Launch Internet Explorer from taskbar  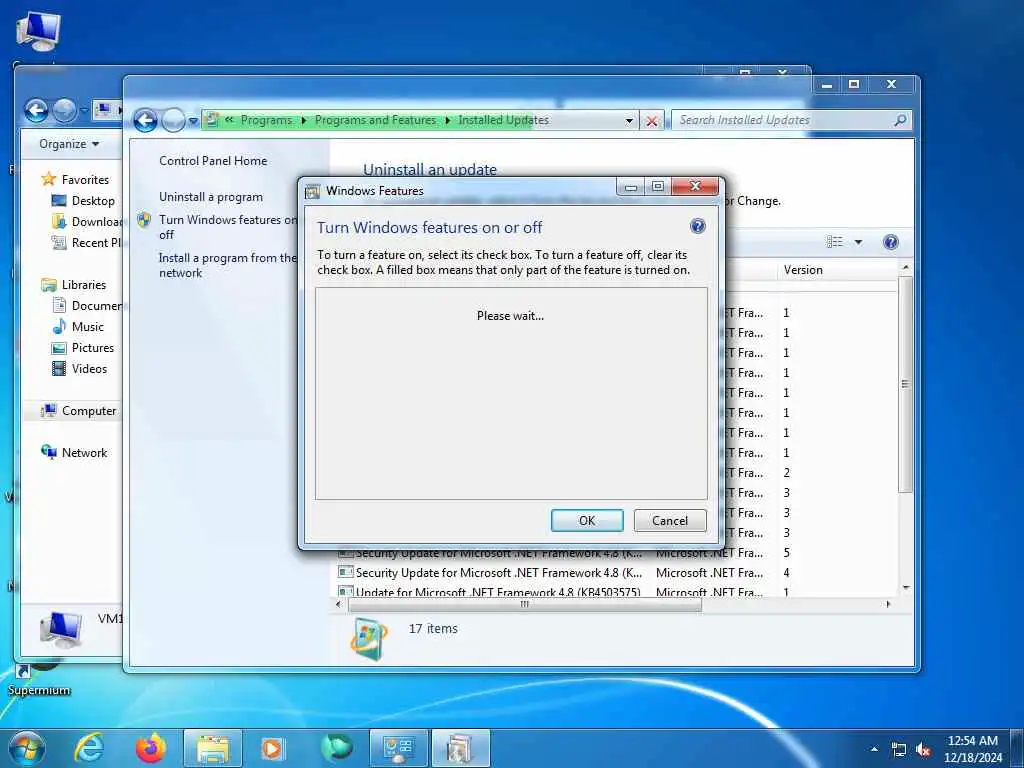pos(88,748)
